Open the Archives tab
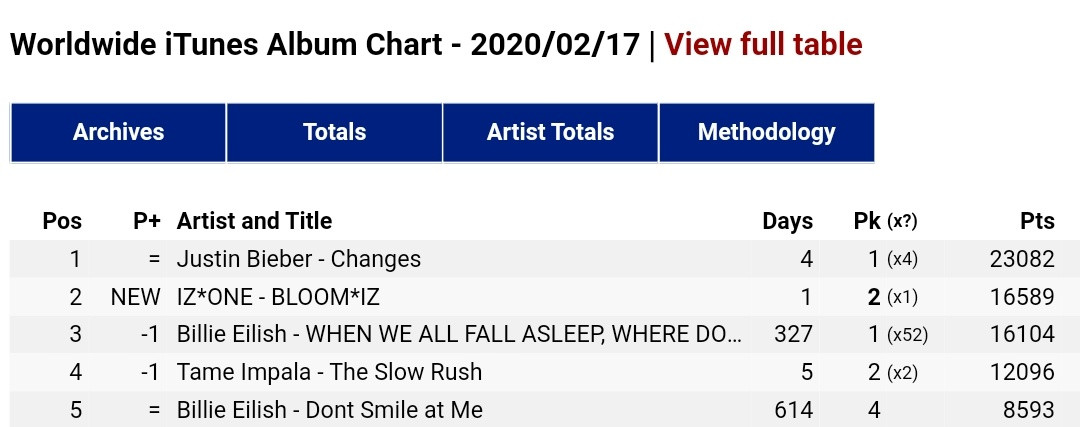This screenshot has width=1080, height=427. click(x=118, y=132)
